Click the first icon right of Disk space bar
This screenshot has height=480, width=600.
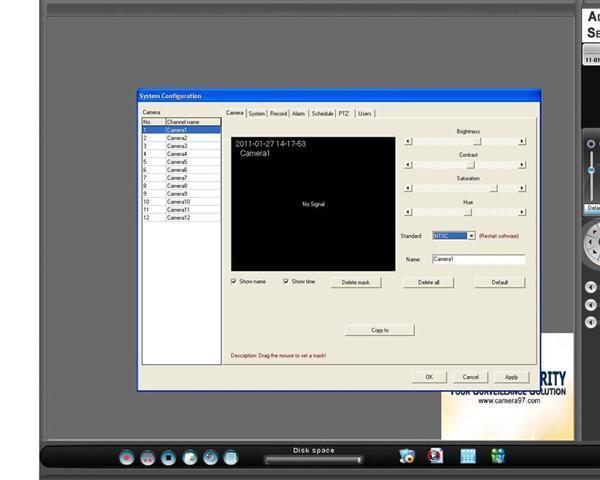pyautogui.click(x=406, y=456)
